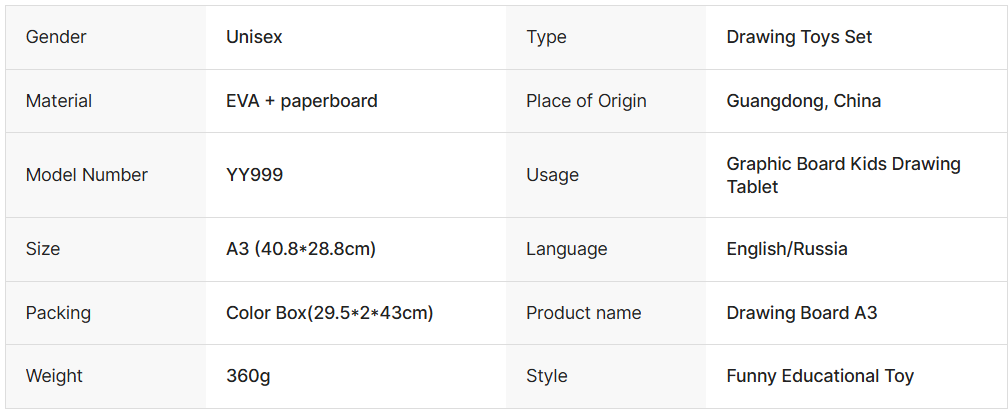Select the English/Russia language value
Screen dimensions: 1008x410
click(x=787, y=249)
